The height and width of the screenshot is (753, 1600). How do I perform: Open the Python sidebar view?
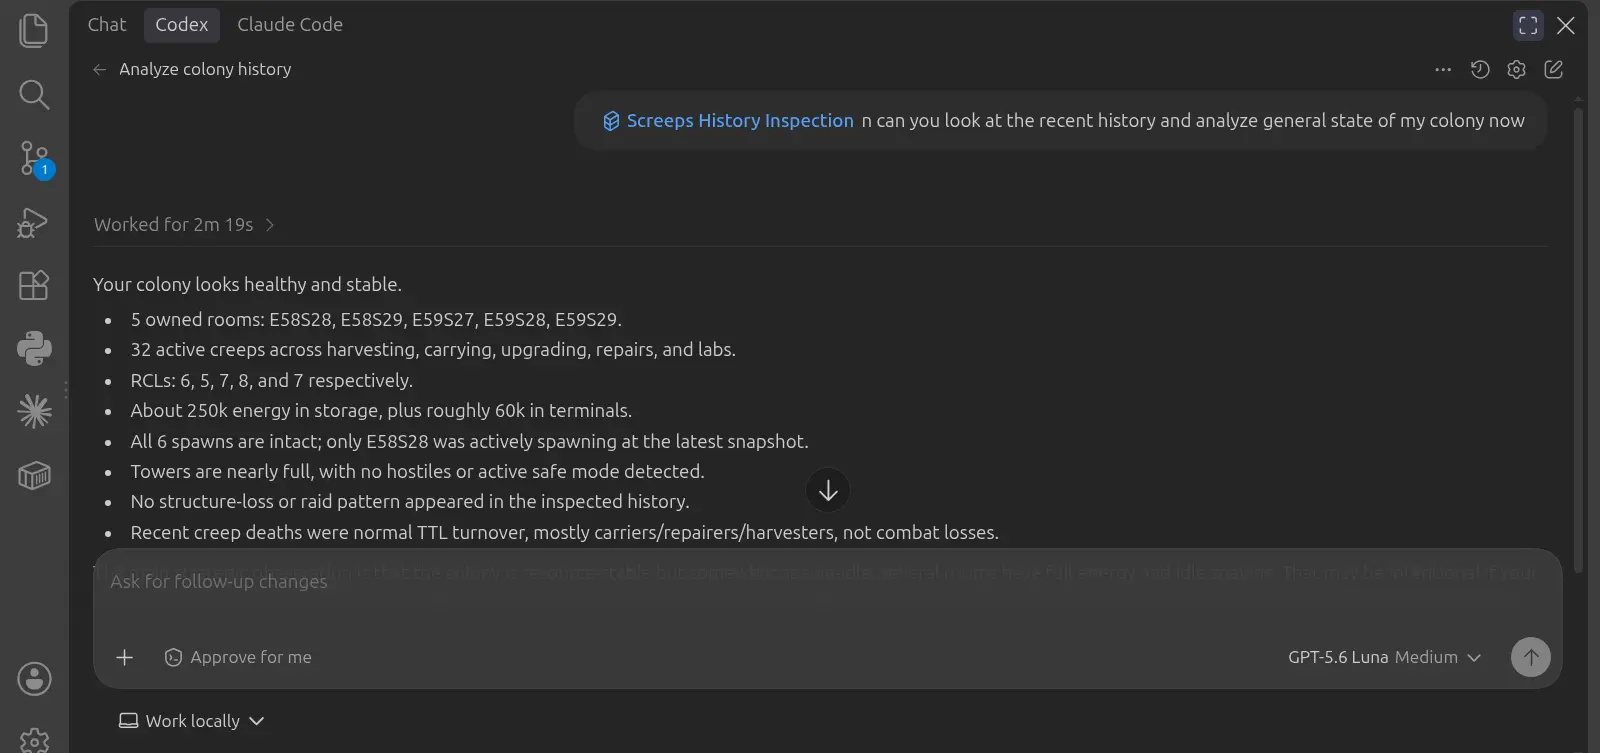pos(34,349)
